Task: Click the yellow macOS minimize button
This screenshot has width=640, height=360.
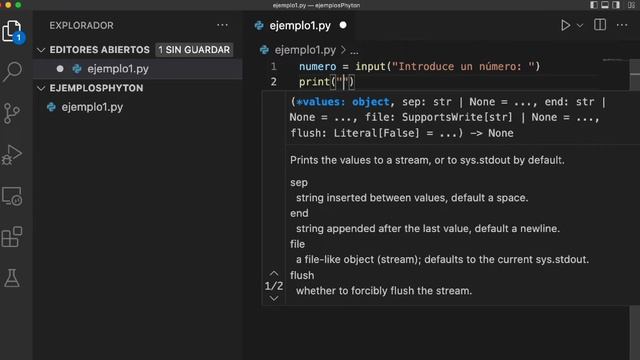Action: [8, 5]
